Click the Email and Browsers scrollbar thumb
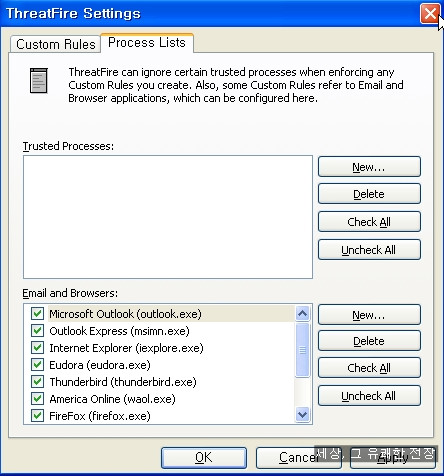This screenshot has width=444, height=476. tap(303, 350)
